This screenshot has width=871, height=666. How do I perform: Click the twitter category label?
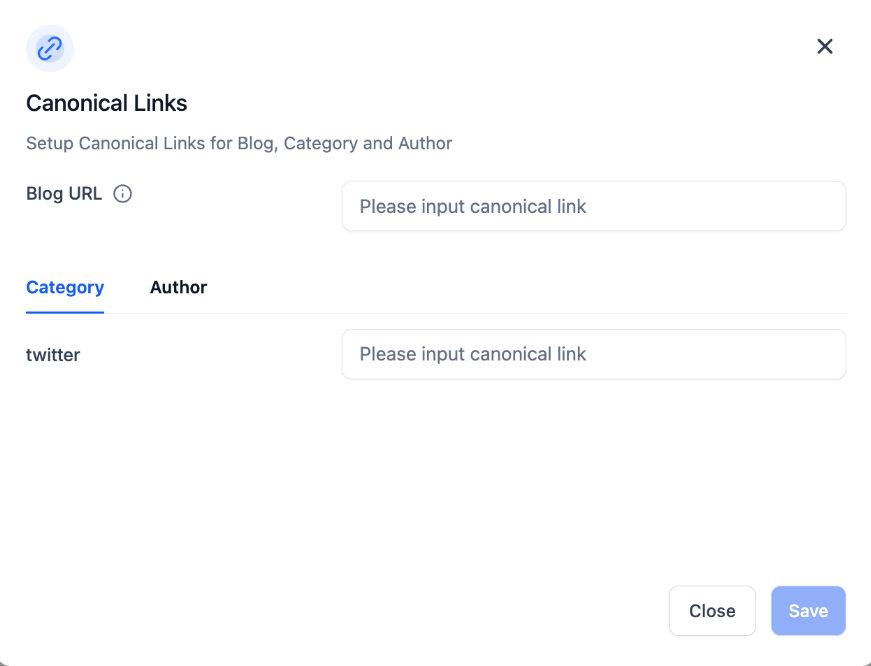pos(53,354)
